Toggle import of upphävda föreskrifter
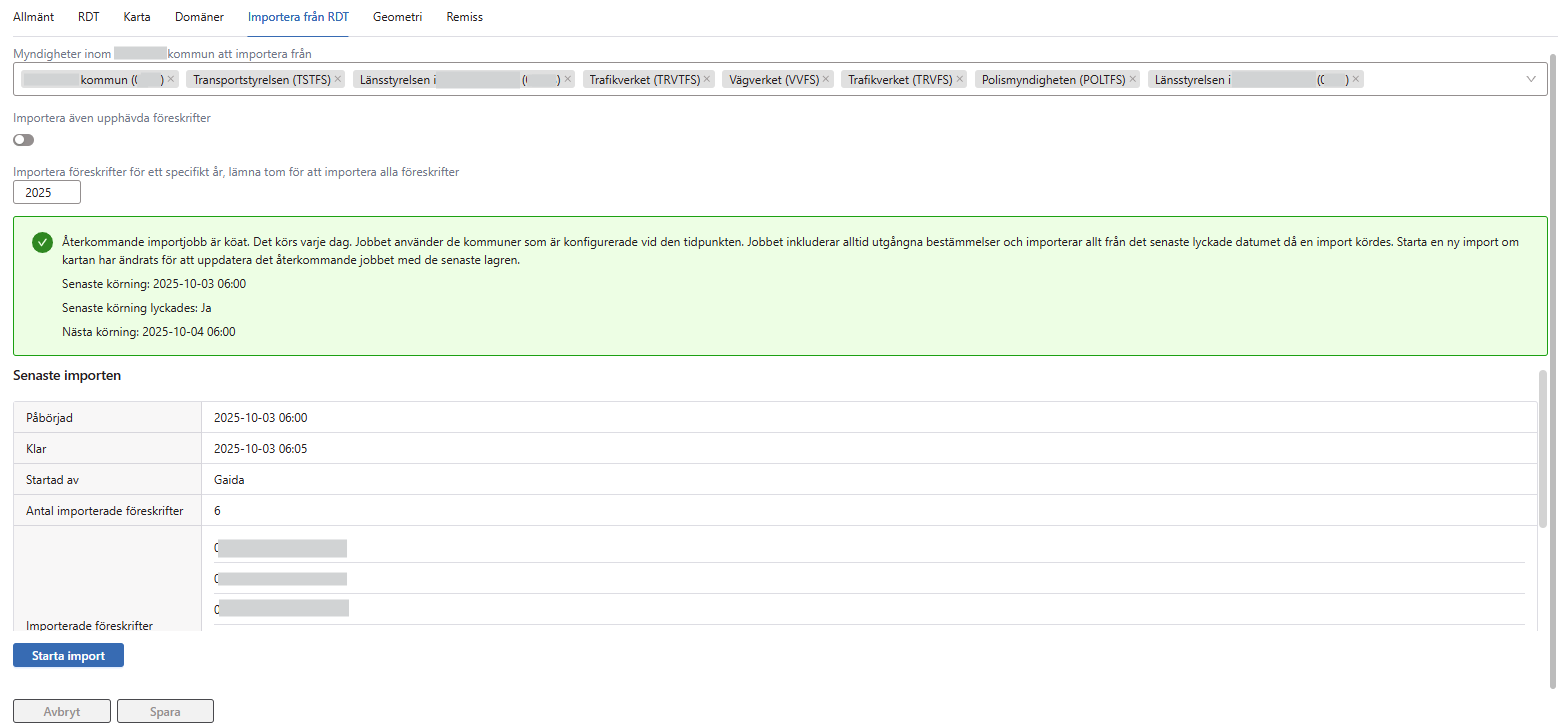Viewport: 1560px width, 727px height. point(23,140)
